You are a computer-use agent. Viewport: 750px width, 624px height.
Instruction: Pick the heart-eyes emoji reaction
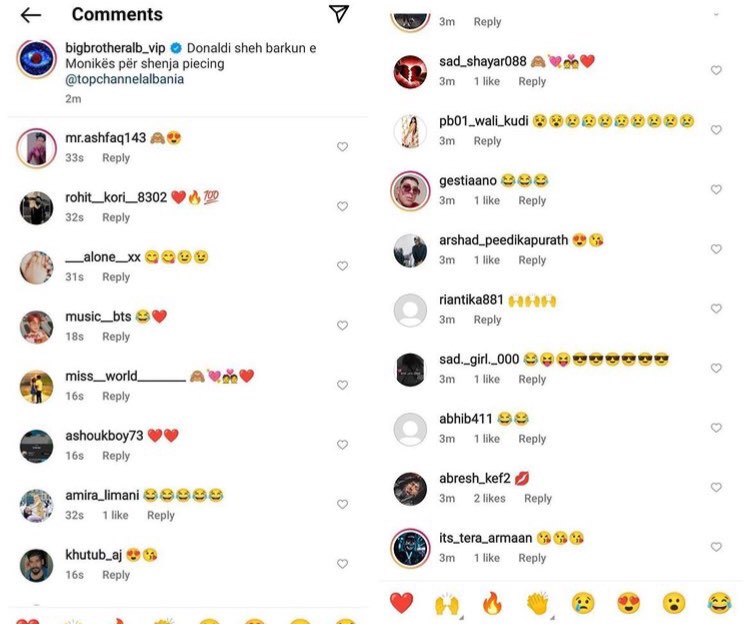pyautogui.click(x=629, y=603)
